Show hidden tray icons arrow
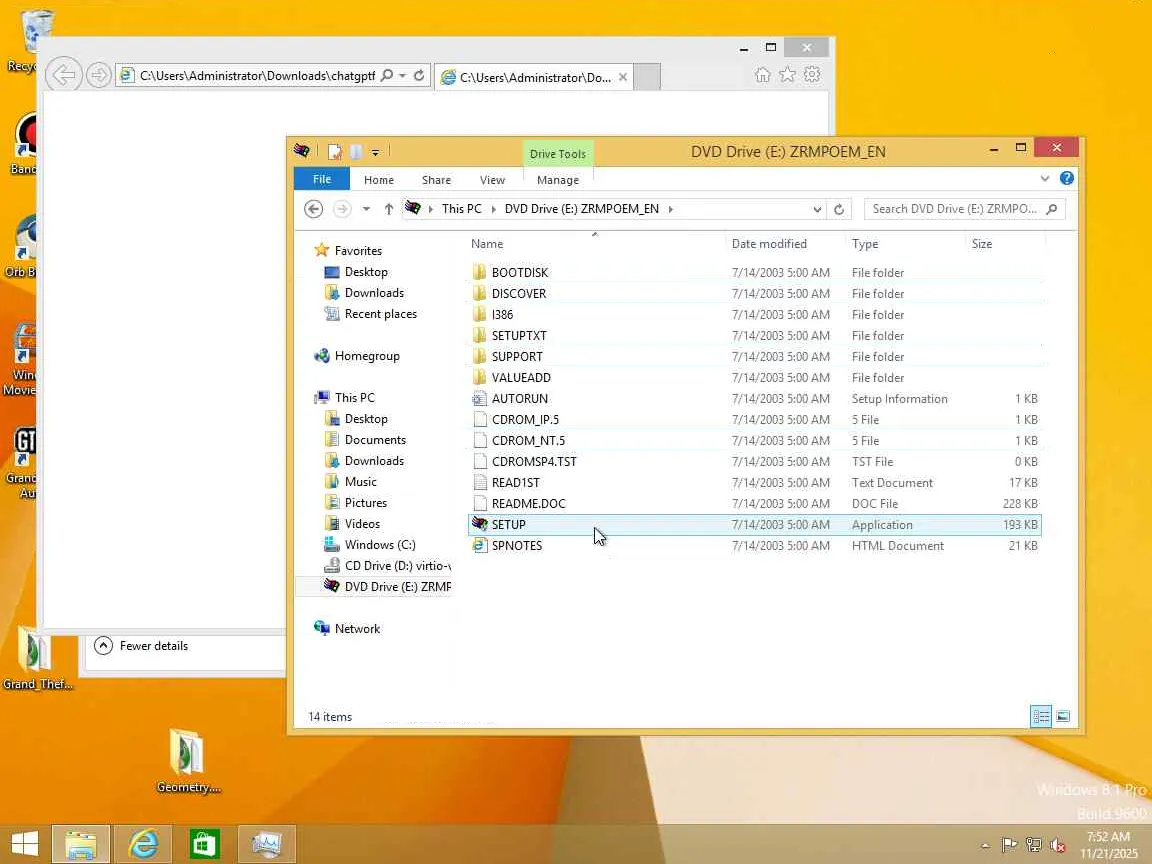The image size is (1152, 864). pyautogui.click(x=985, y=846)
